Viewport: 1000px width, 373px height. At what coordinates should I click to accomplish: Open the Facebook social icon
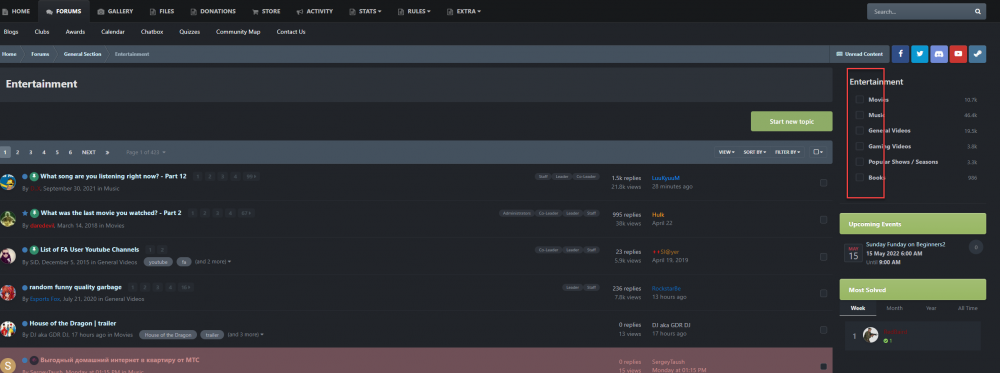point(900,54)
